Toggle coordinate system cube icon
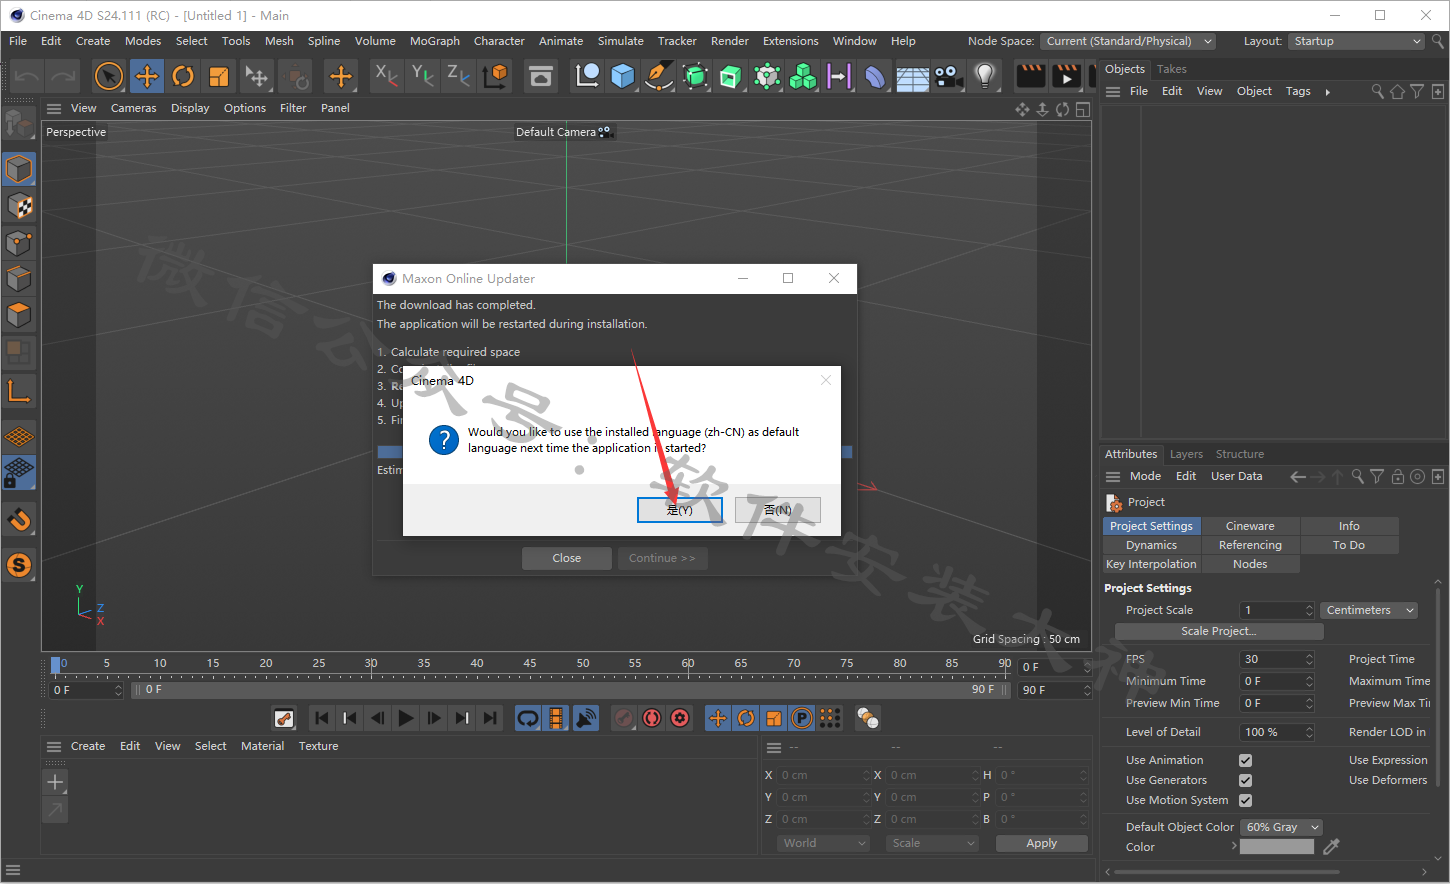Image resolution: width=1450 pixels, height=884 pixels. [495, 75]
